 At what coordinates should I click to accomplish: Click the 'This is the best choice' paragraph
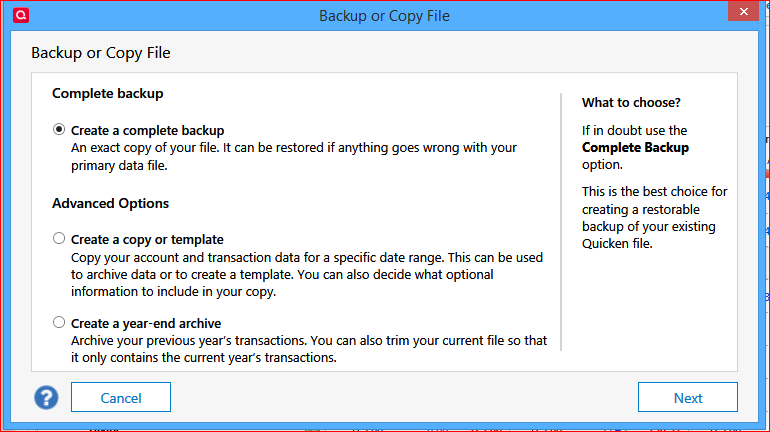coord(655,217)
